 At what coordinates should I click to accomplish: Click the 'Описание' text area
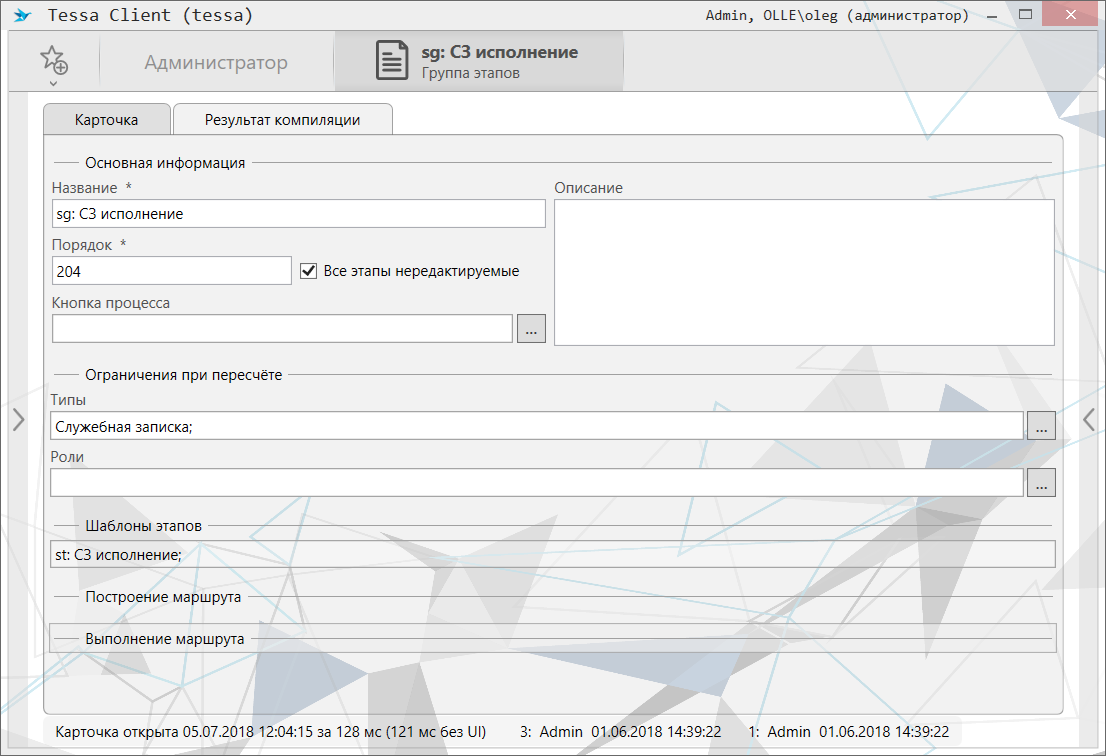coord(804,272)
